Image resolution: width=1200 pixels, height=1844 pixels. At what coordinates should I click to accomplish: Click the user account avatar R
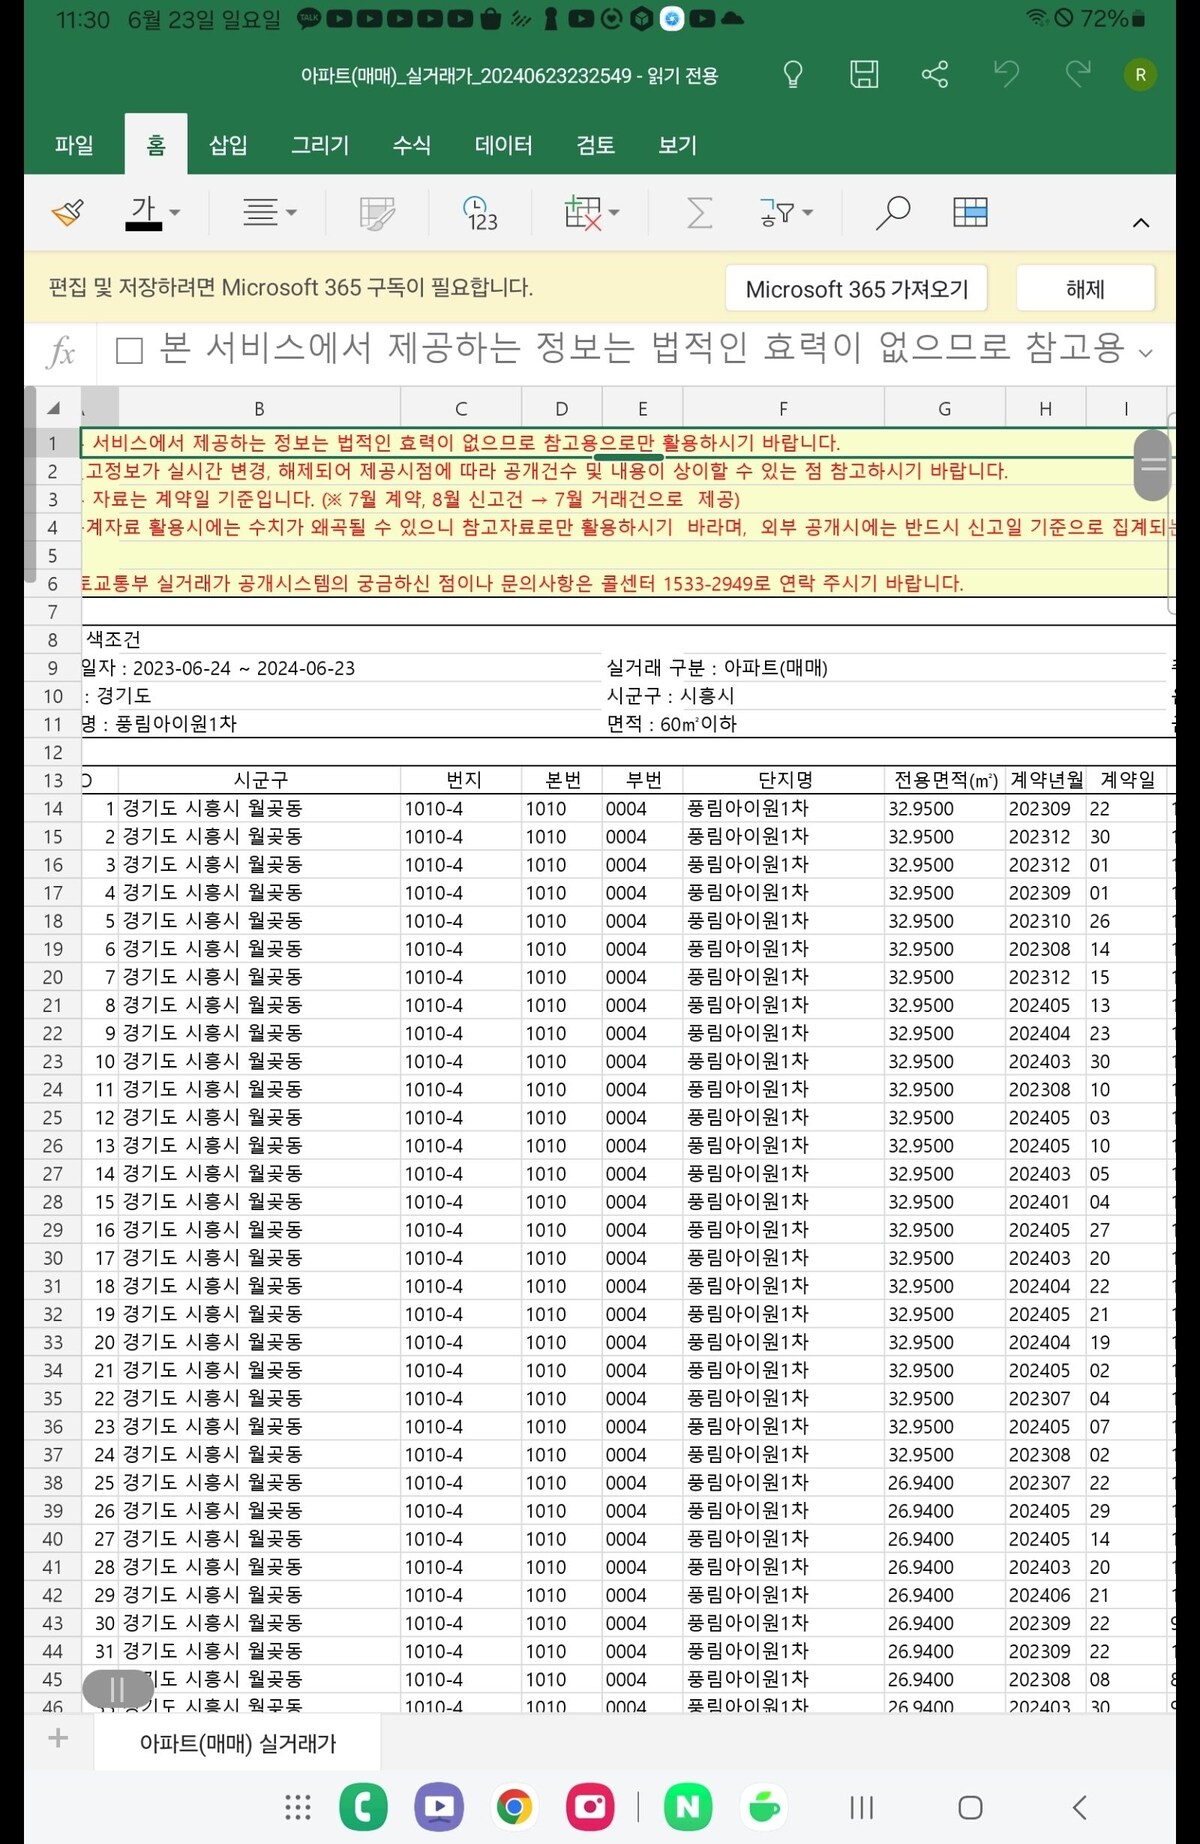(x=1140, y=75)
